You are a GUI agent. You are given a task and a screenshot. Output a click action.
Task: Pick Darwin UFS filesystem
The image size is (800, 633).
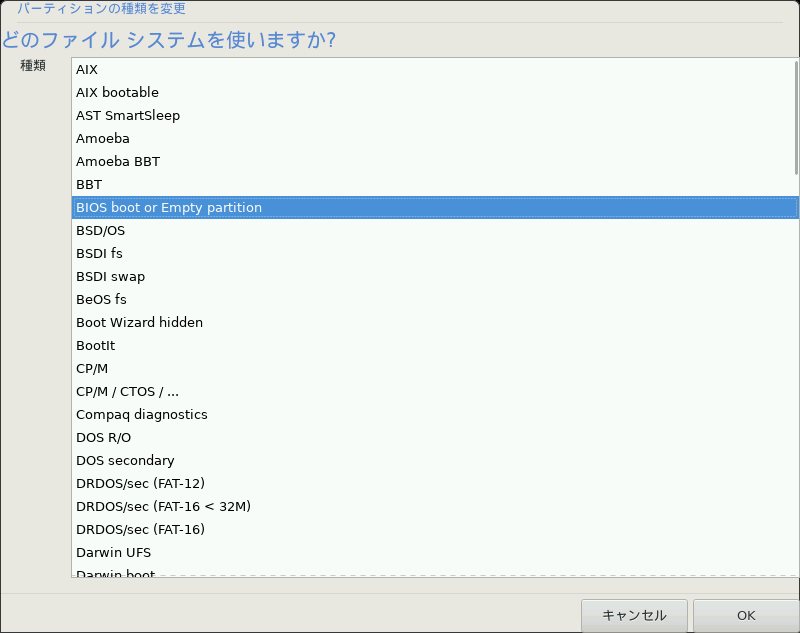pyautogui.click(x=435, y=552)
